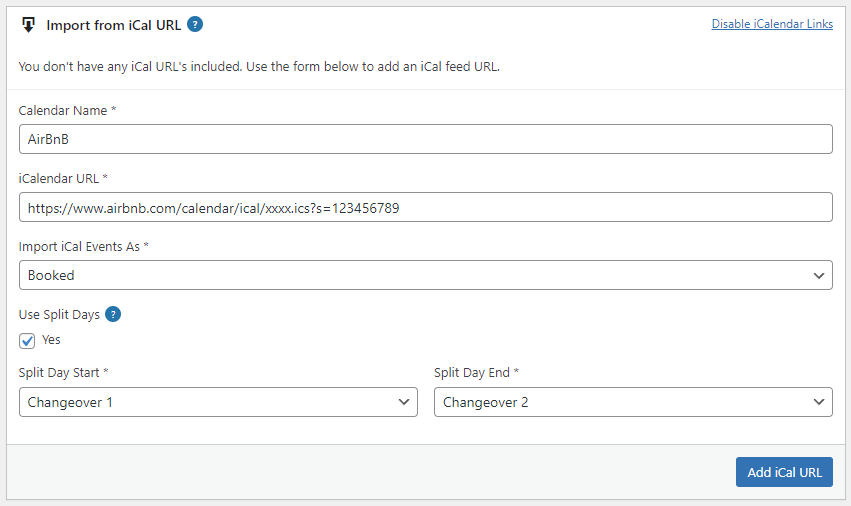The height and width of the screenshot is (506, 851).
Task: Click the Use Split Days label text
Action: tap(59, 315)
